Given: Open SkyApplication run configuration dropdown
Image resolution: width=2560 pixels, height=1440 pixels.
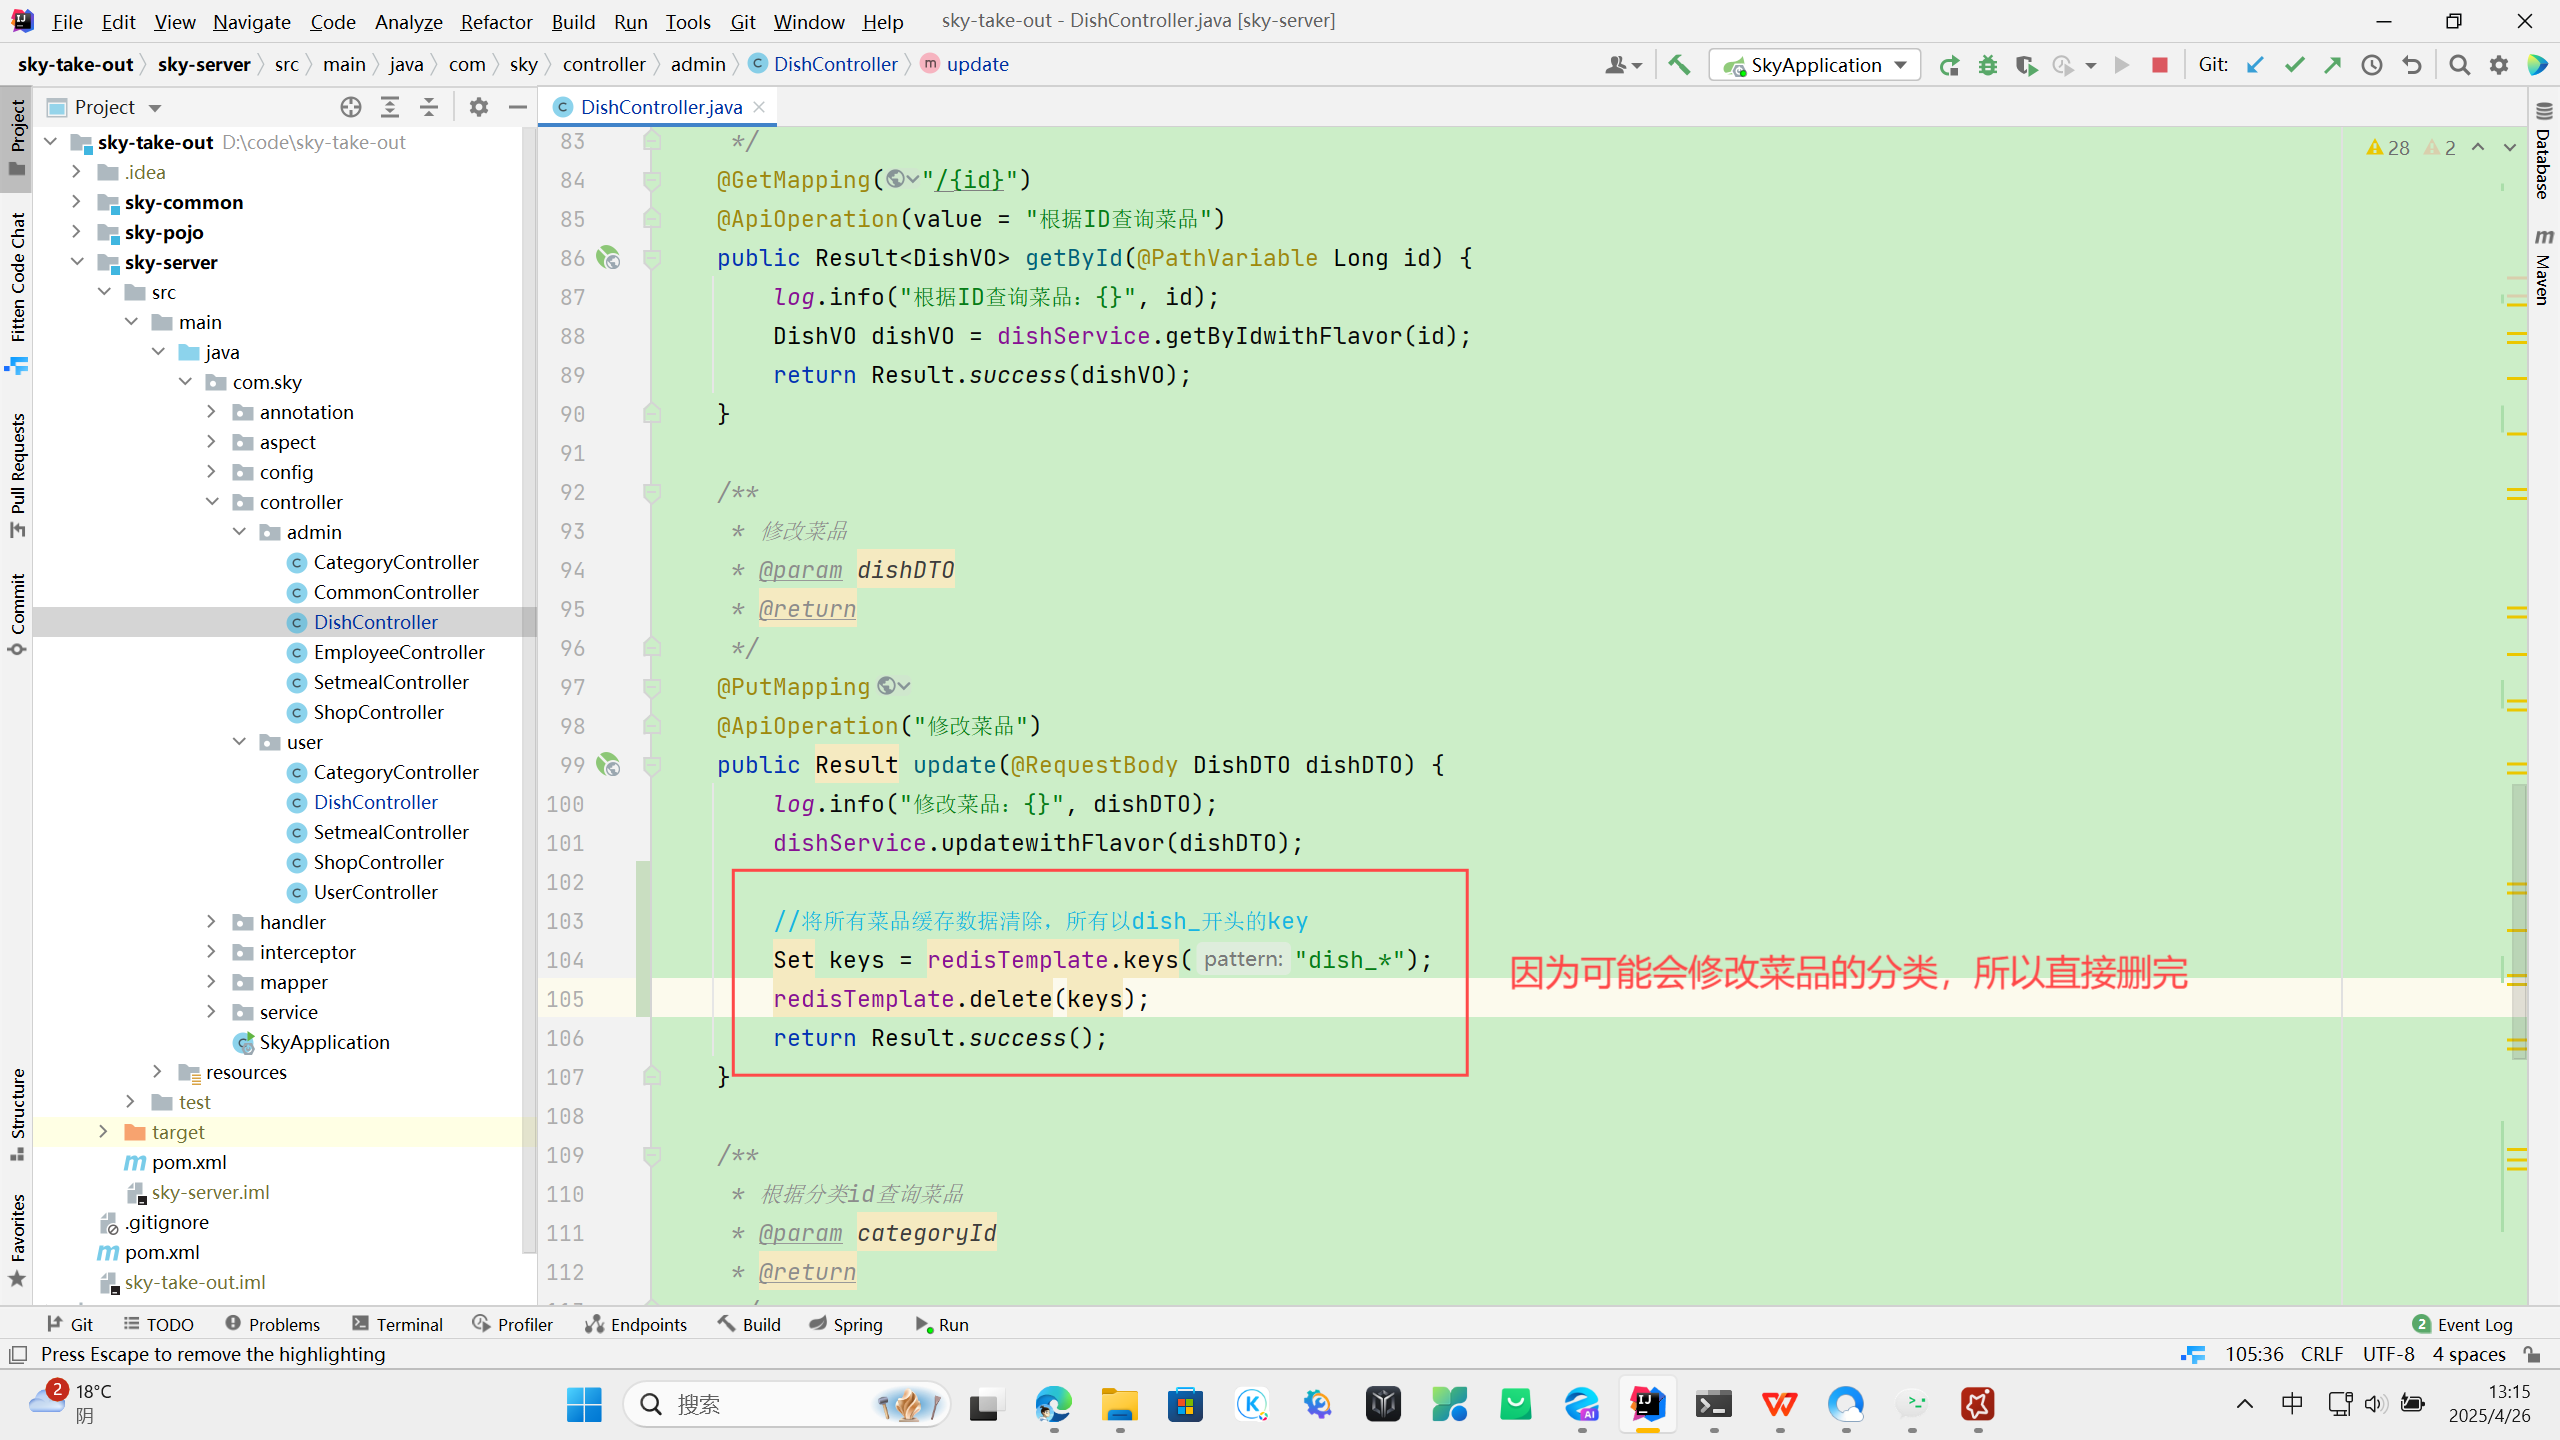Looking at the screenshot, I should click(1814, 65).
